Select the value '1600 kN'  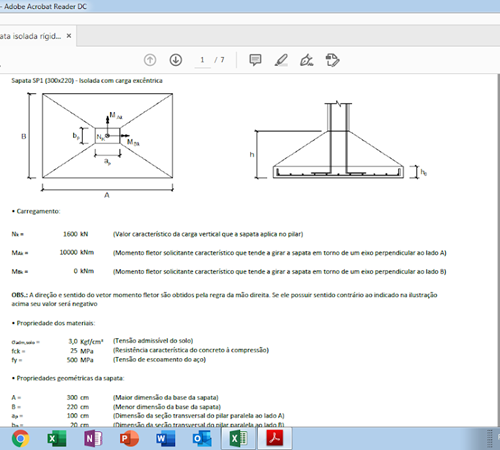76,234
